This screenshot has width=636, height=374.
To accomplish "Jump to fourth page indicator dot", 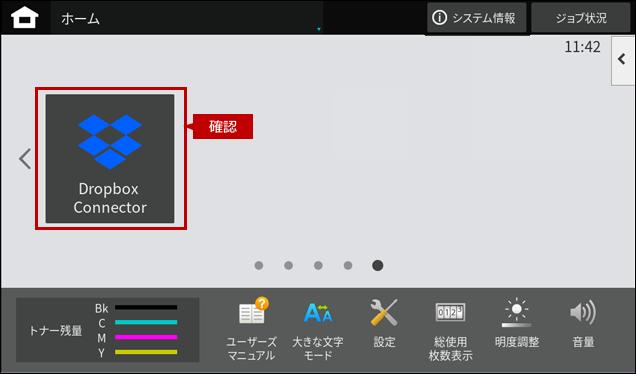I will pos(348,265).
